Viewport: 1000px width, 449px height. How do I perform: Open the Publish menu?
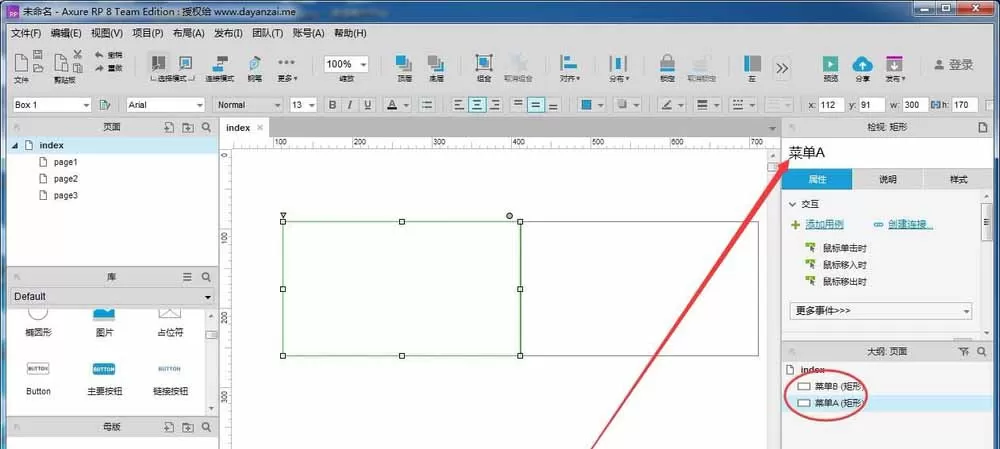(x=228, y=33)
